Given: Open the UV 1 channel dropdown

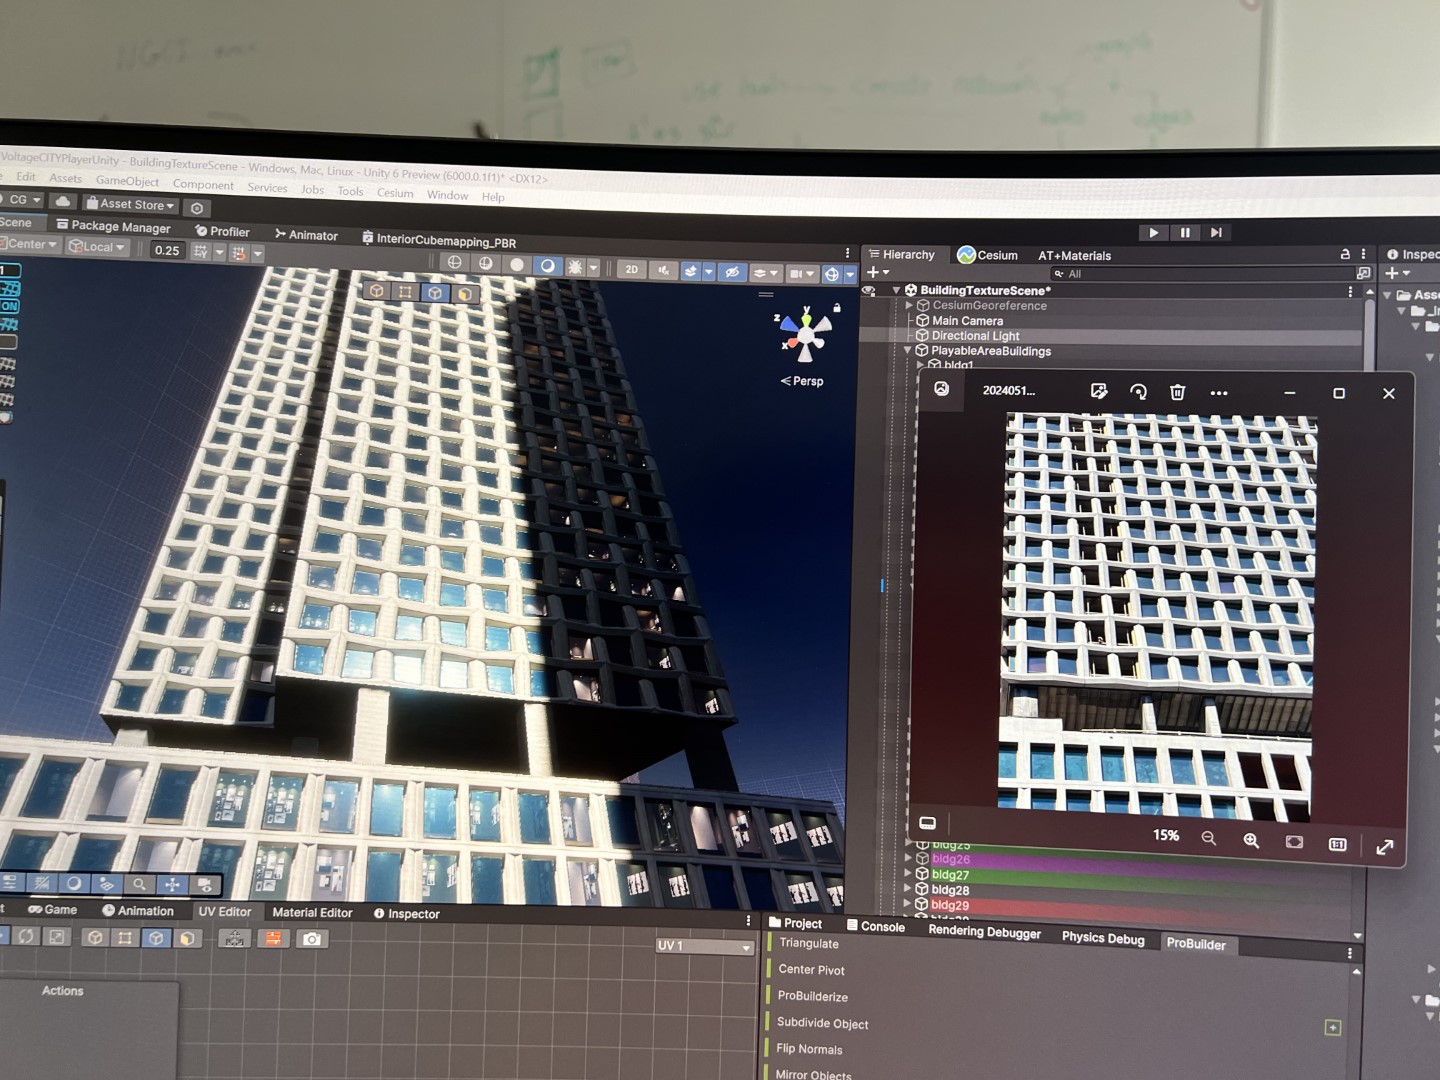Looking at the screenshot, I should pos(703,944).
